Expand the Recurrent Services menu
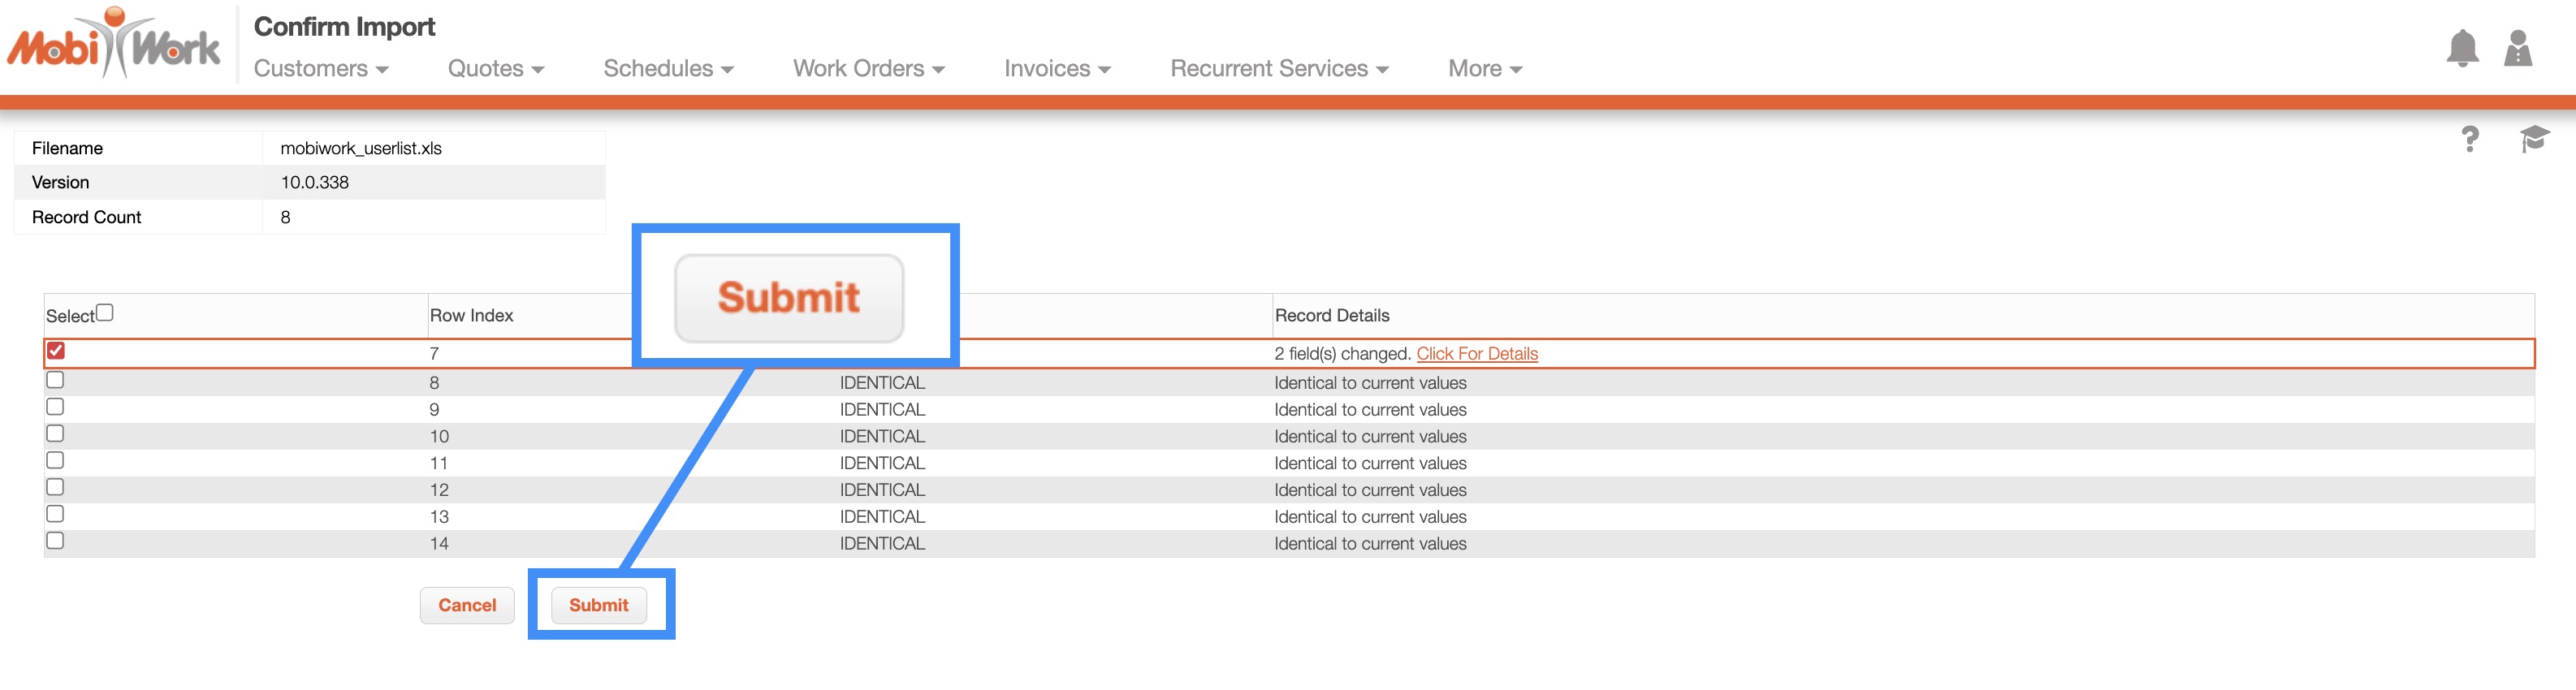 1279,69
